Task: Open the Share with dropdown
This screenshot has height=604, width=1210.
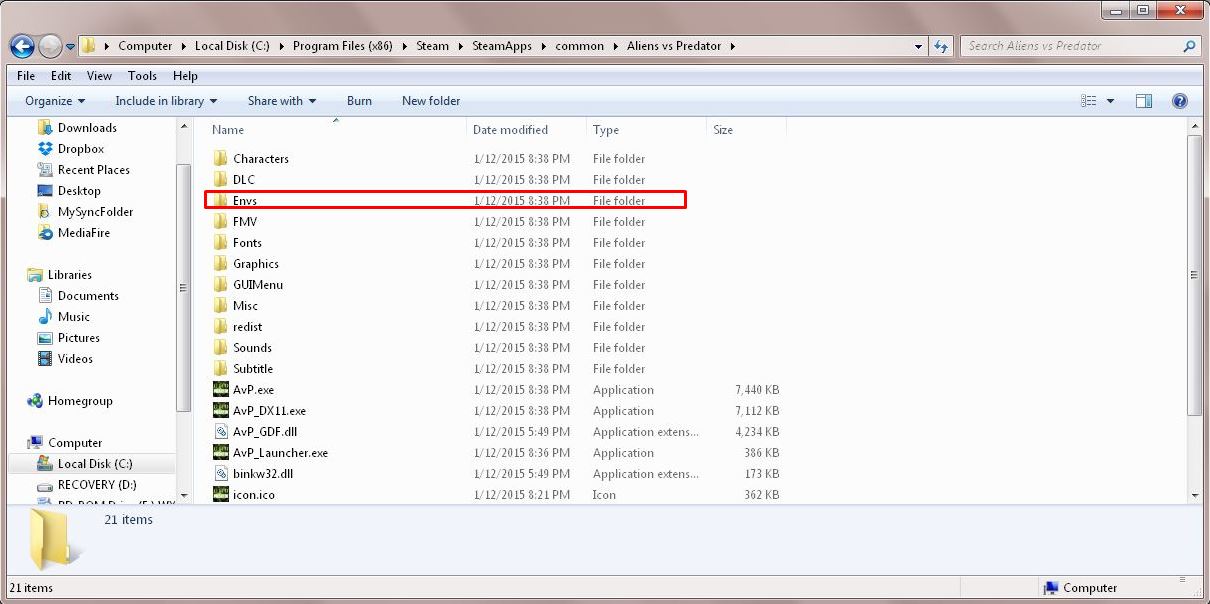Action: coord(282,101)
